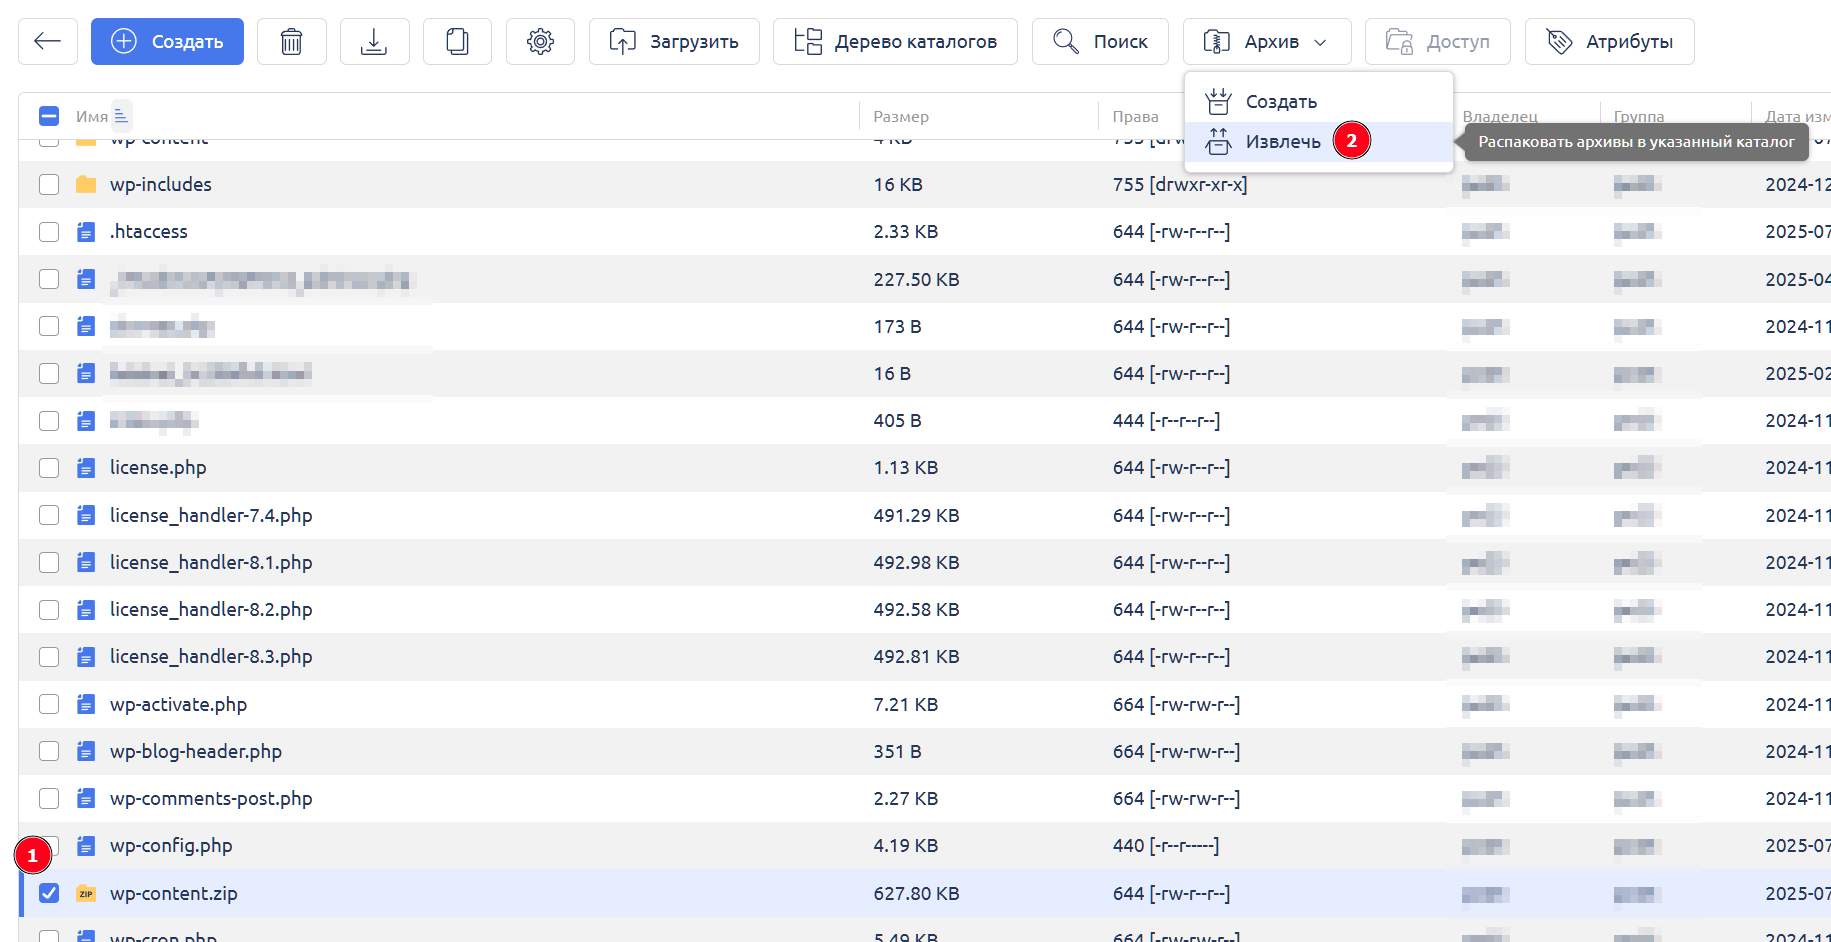Click the download icon in toolbar
Image resolution: width=1831 pixels, height=942 pixels.
click(x=374, y=41)
